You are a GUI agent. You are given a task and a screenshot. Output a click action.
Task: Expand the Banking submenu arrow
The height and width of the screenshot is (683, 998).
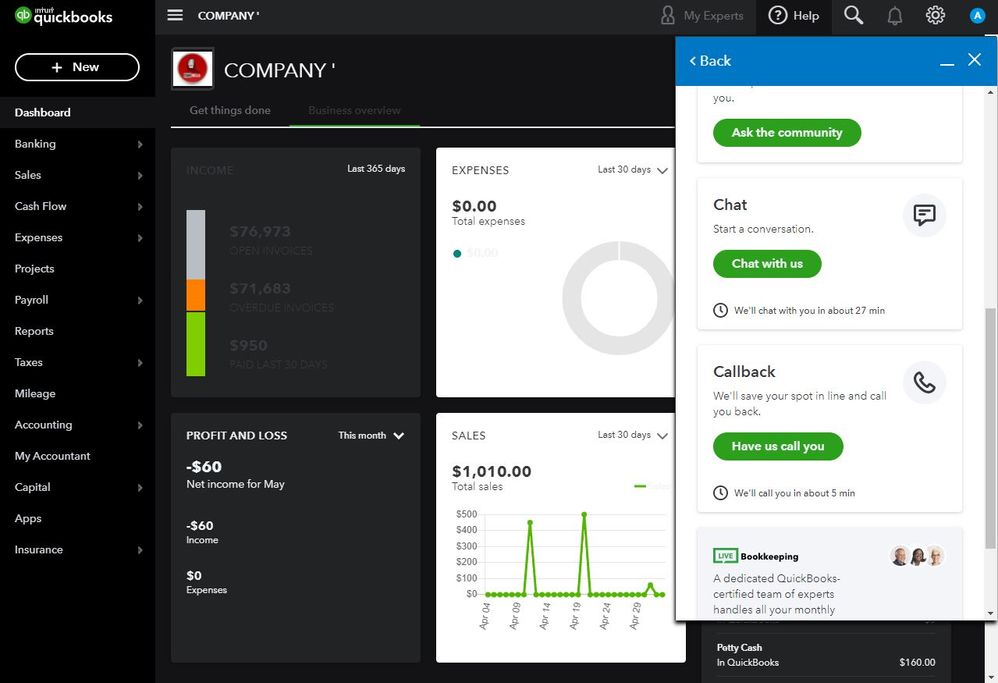(139, 144)
